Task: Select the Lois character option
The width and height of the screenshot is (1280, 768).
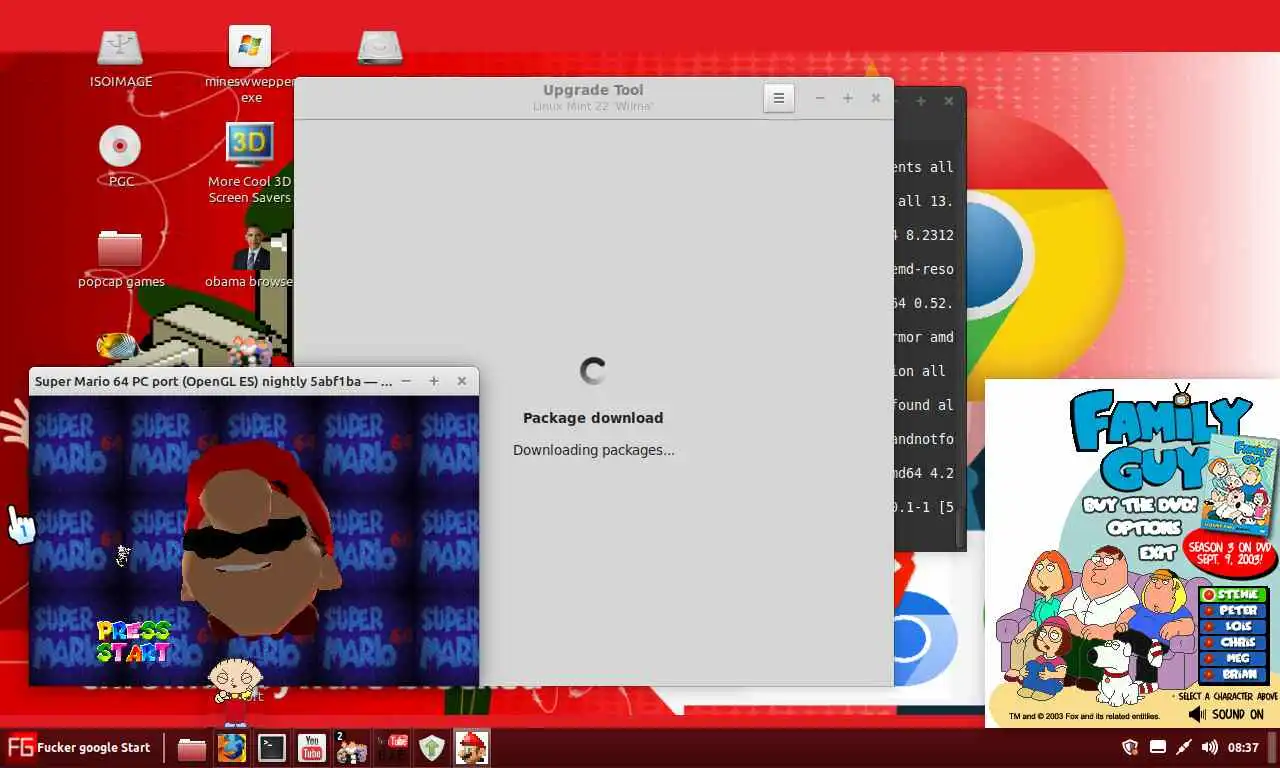Action: pos(1232,626)
